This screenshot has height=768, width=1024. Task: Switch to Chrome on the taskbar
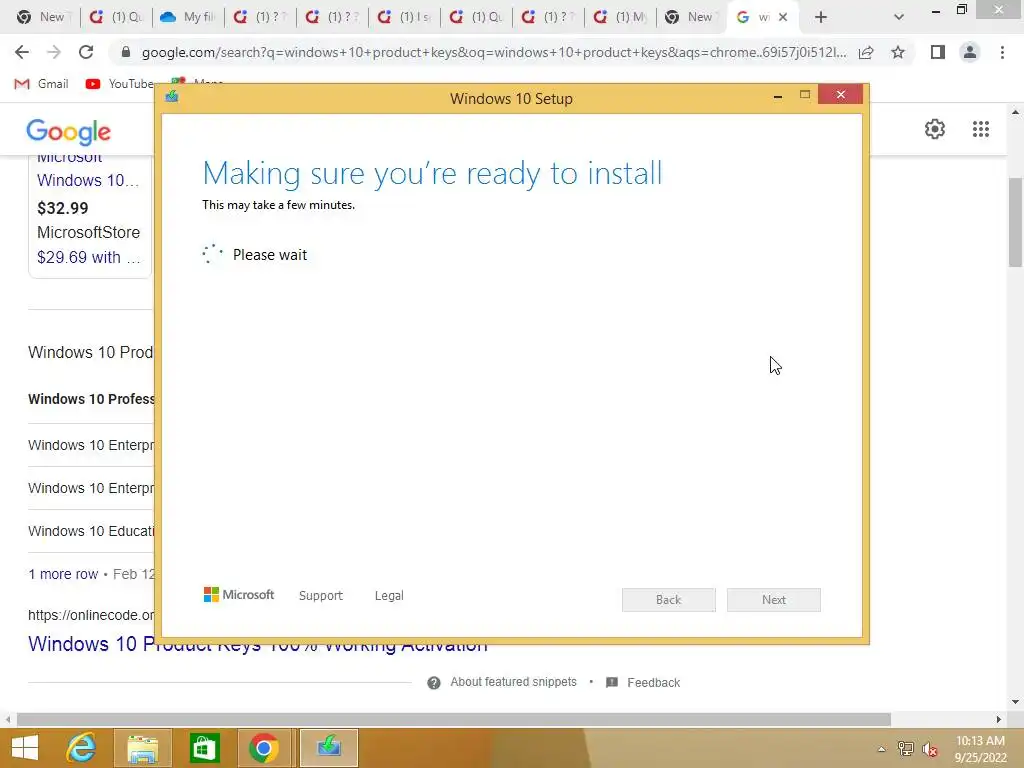[264, 748]
